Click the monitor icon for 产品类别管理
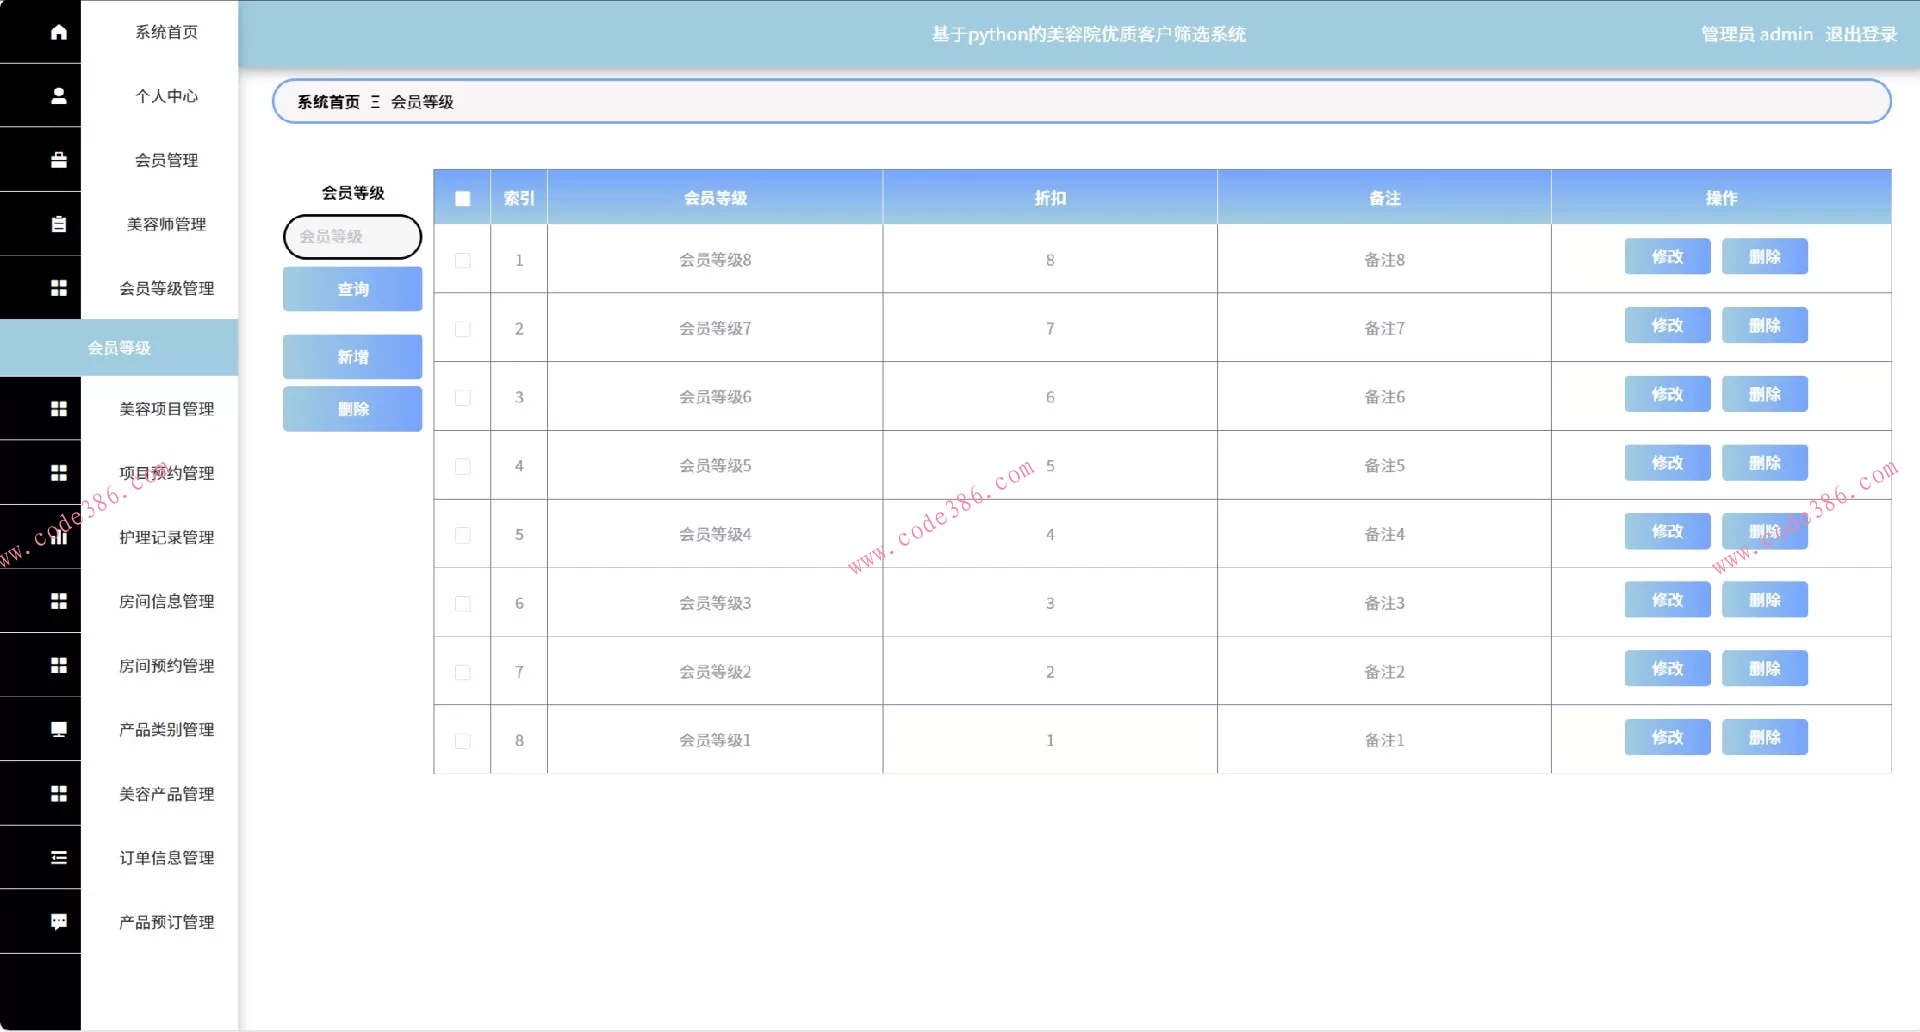 (x=59, y=730)
